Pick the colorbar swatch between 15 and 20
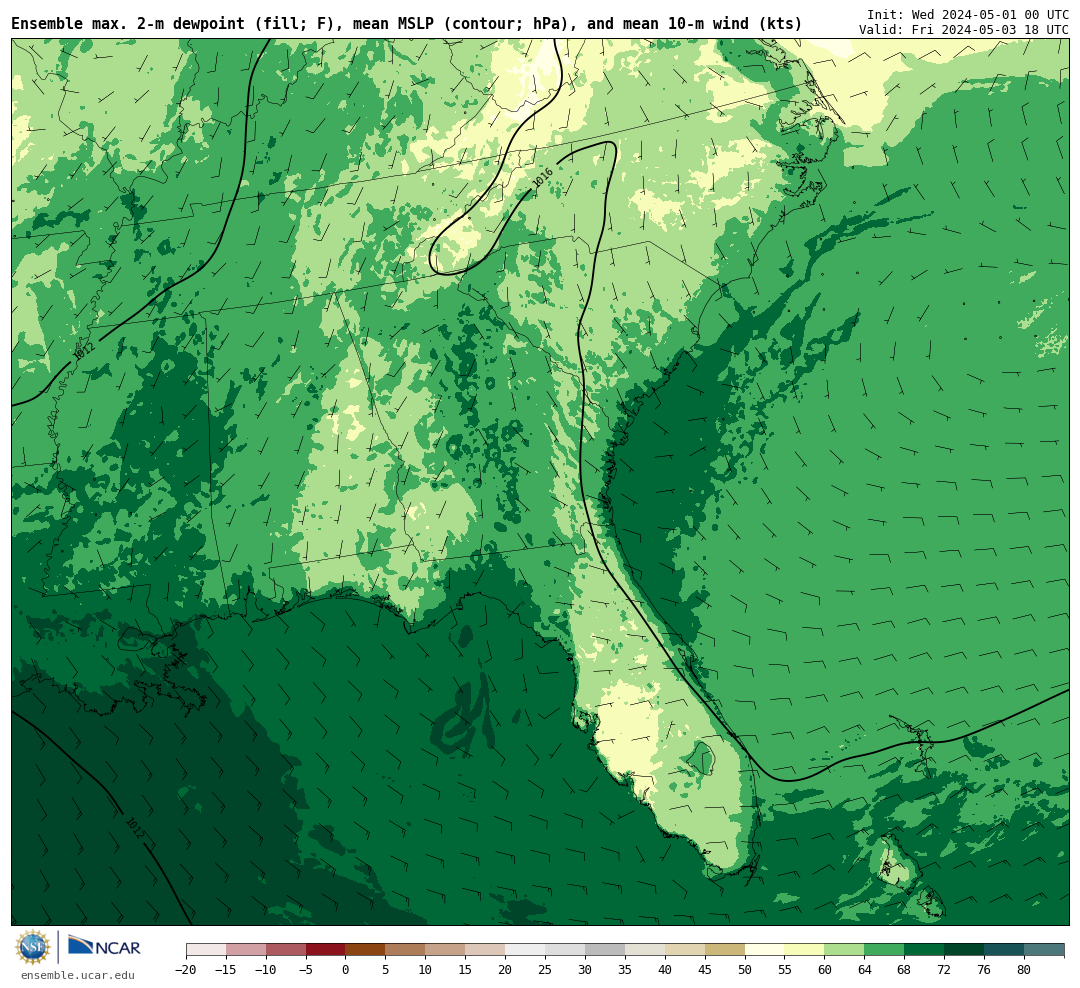1080x988 pixels. [x=486, y=950]
